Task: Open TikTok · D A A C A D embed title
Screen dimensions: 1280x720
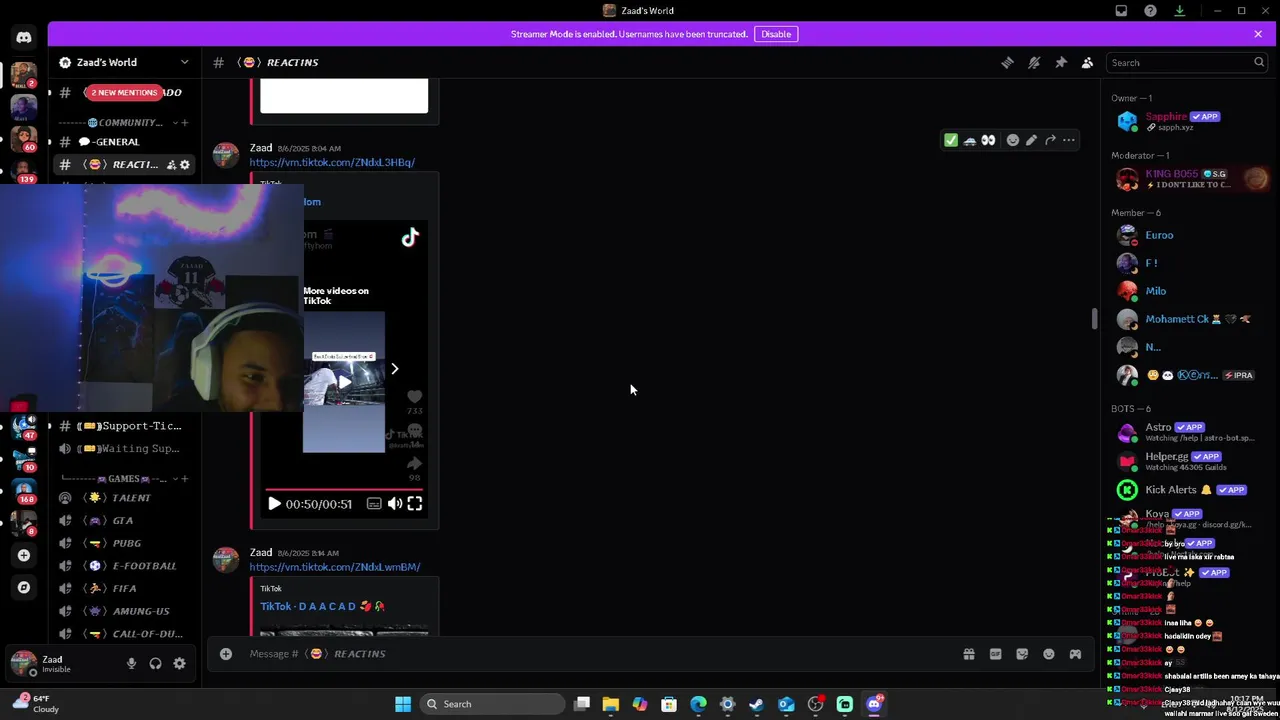Action: click(322, 606)
